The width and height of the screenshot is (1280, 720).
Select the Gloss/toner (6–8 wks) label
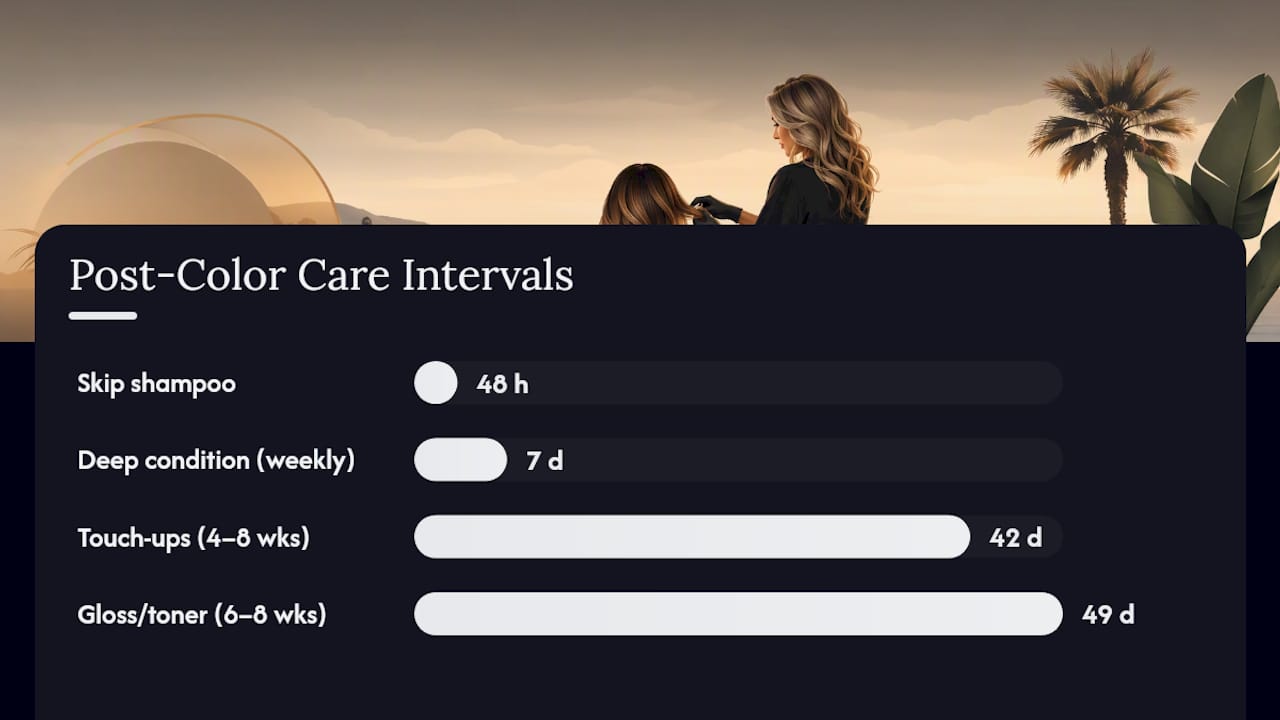pyautogui.click(x=202, y=614)
